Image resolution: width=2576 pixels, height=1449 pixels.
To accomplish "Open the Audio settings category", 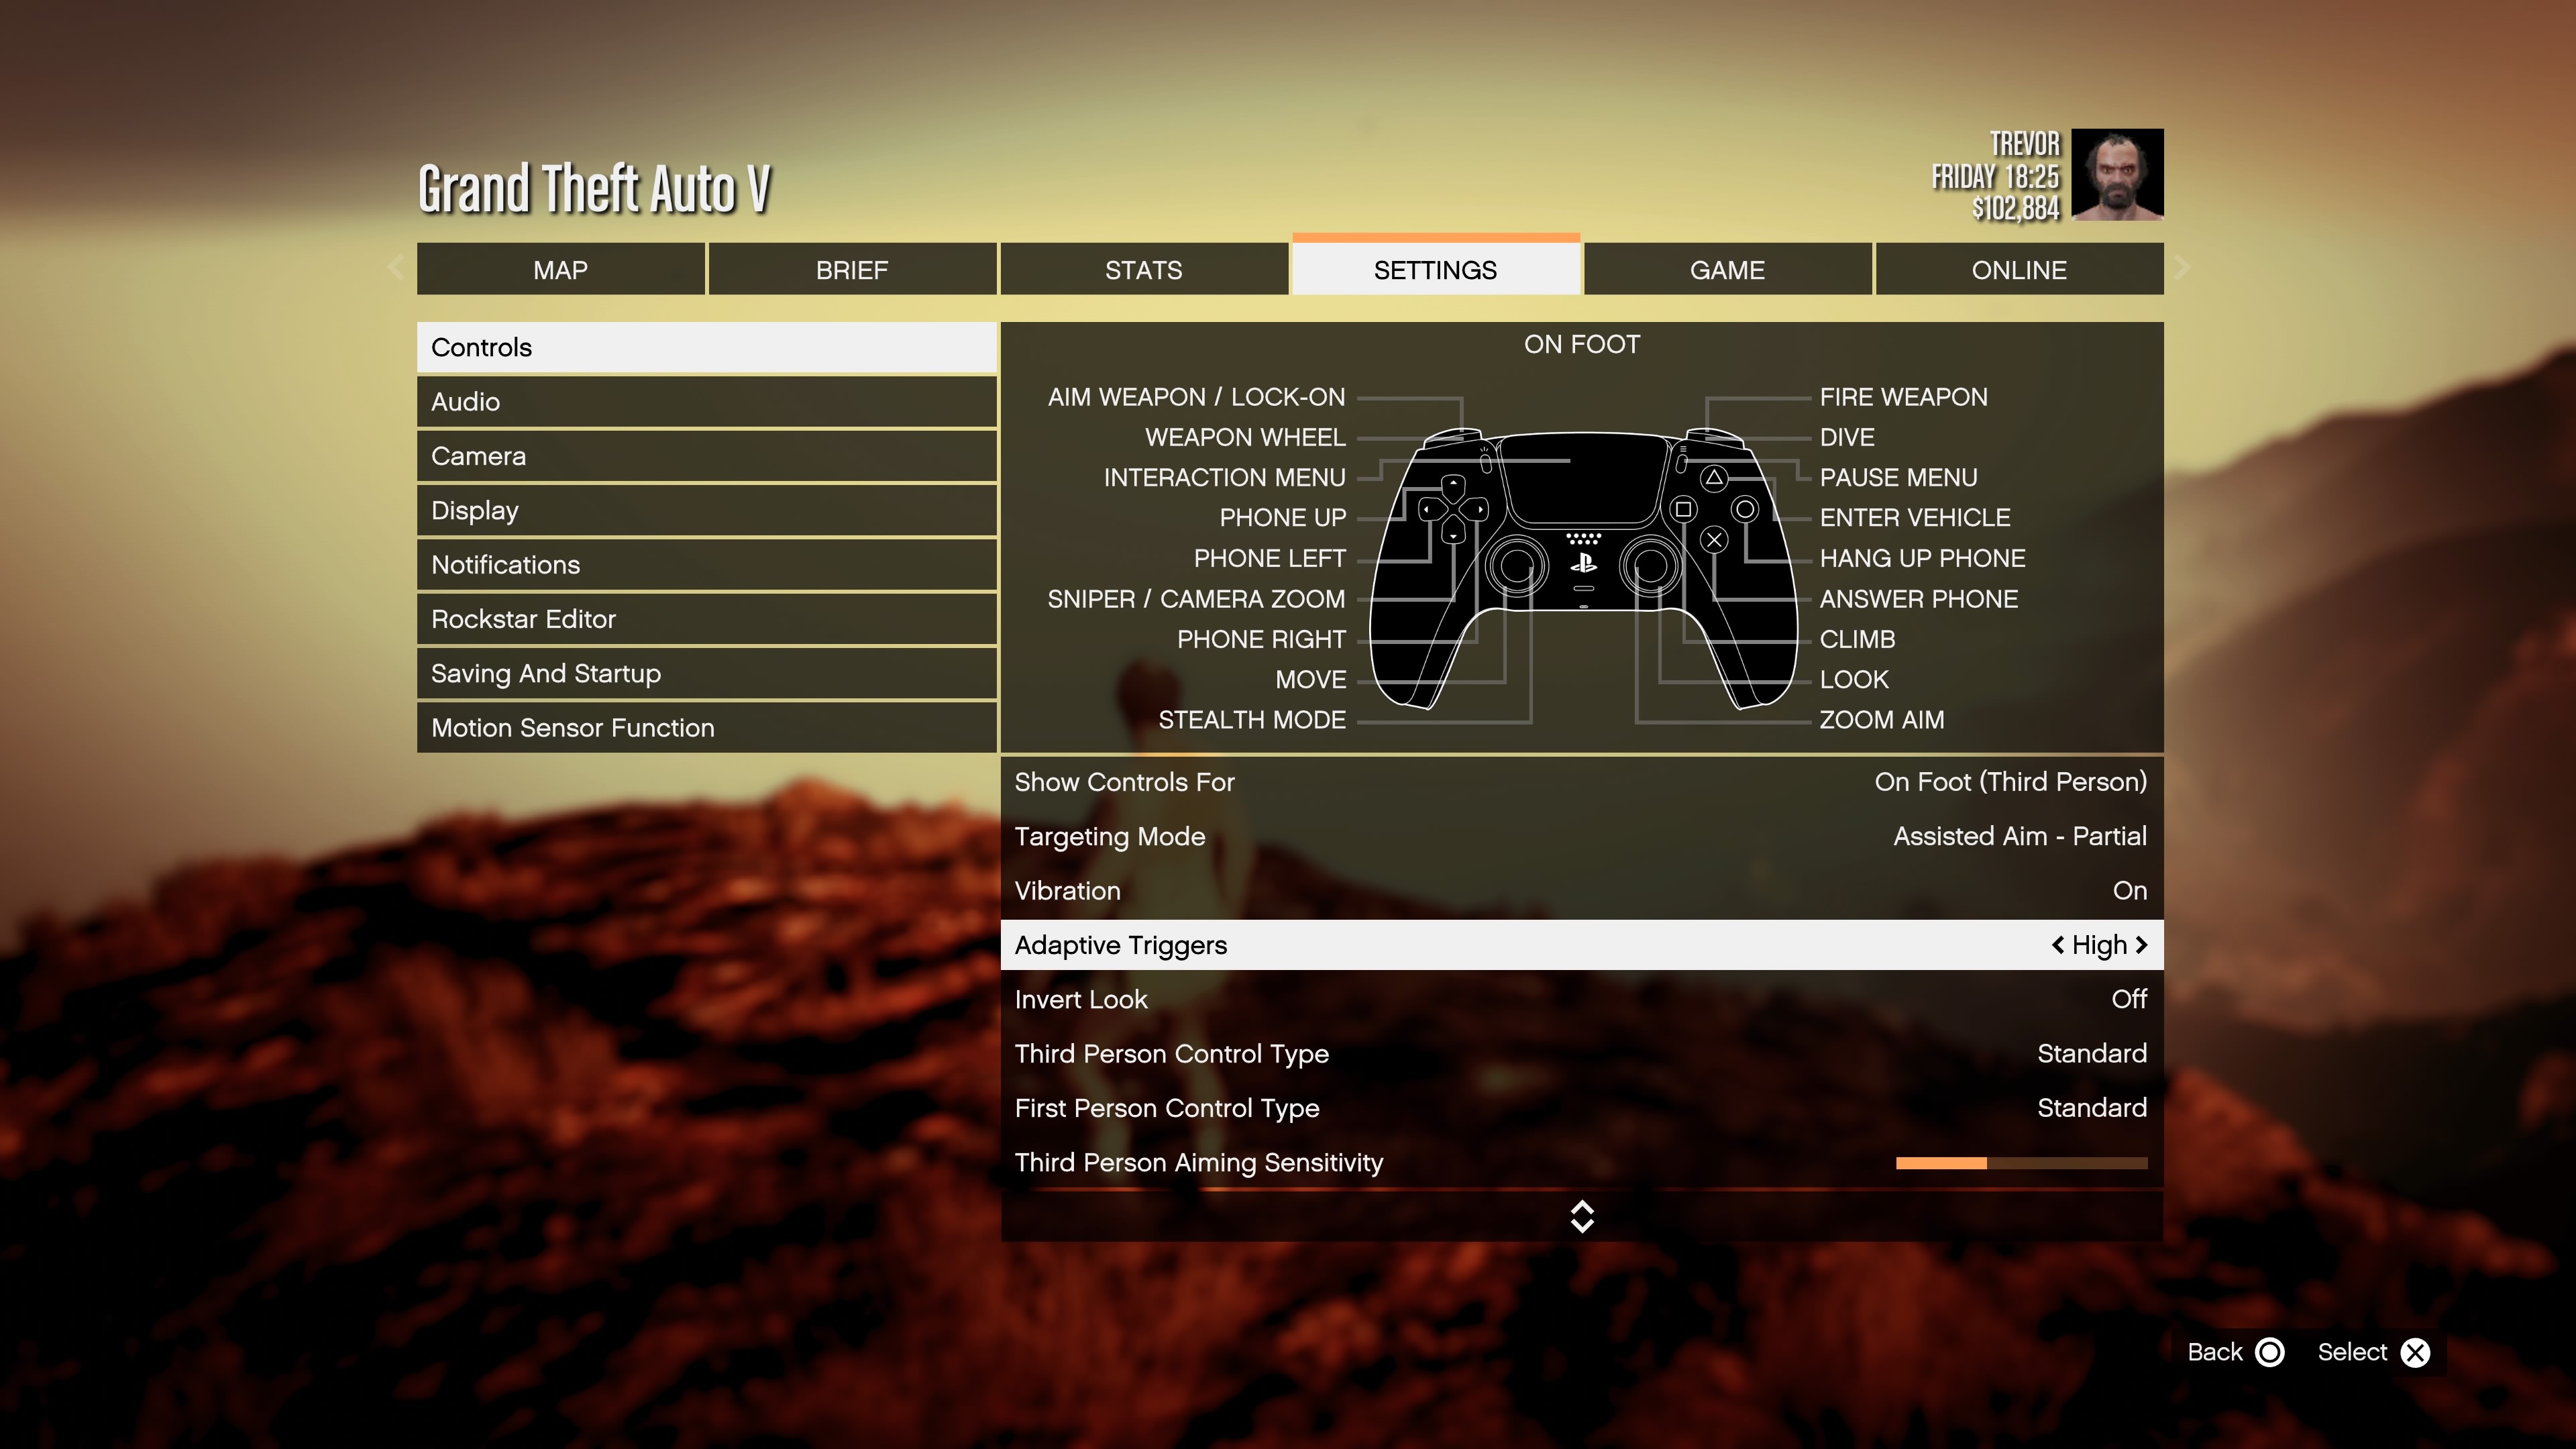I will click(706, 401).
